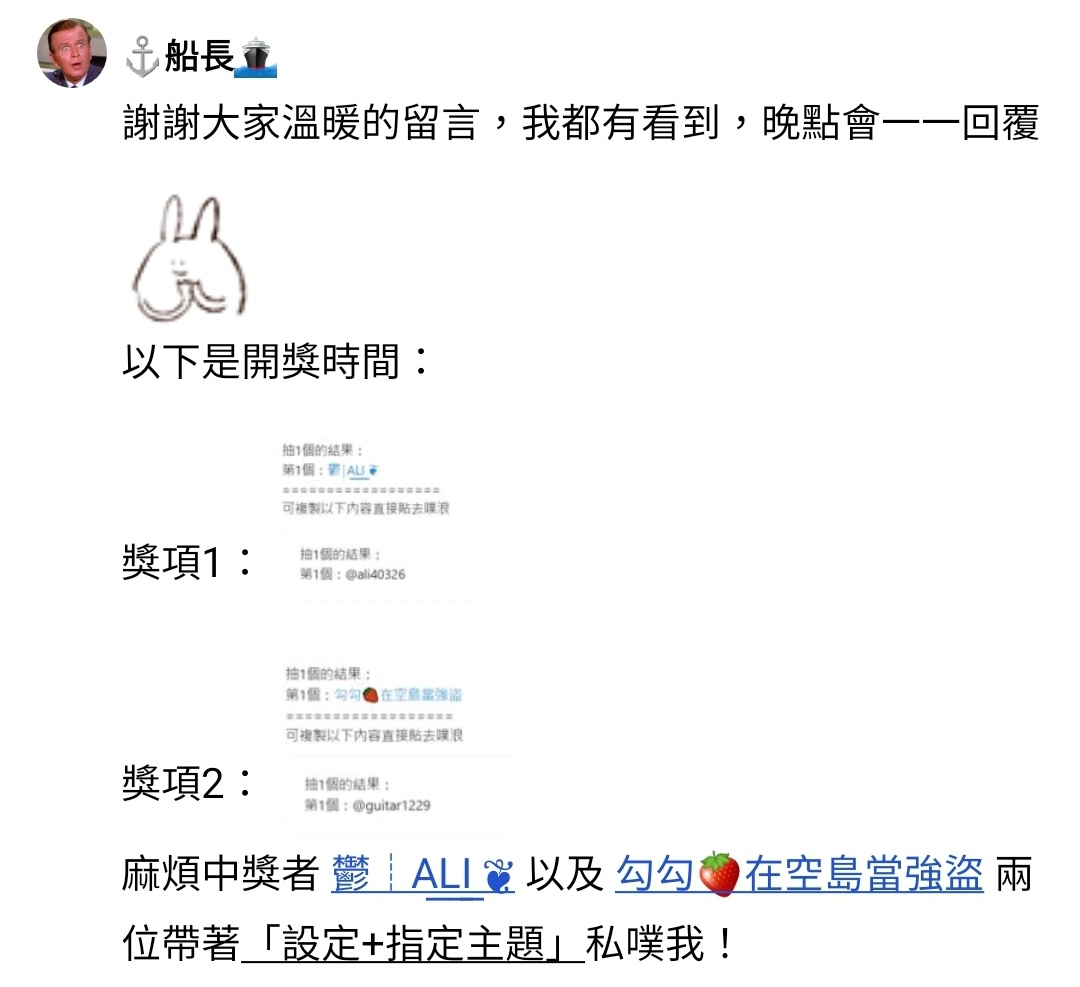Open the poster's profile avatar photo

[72, 53]
